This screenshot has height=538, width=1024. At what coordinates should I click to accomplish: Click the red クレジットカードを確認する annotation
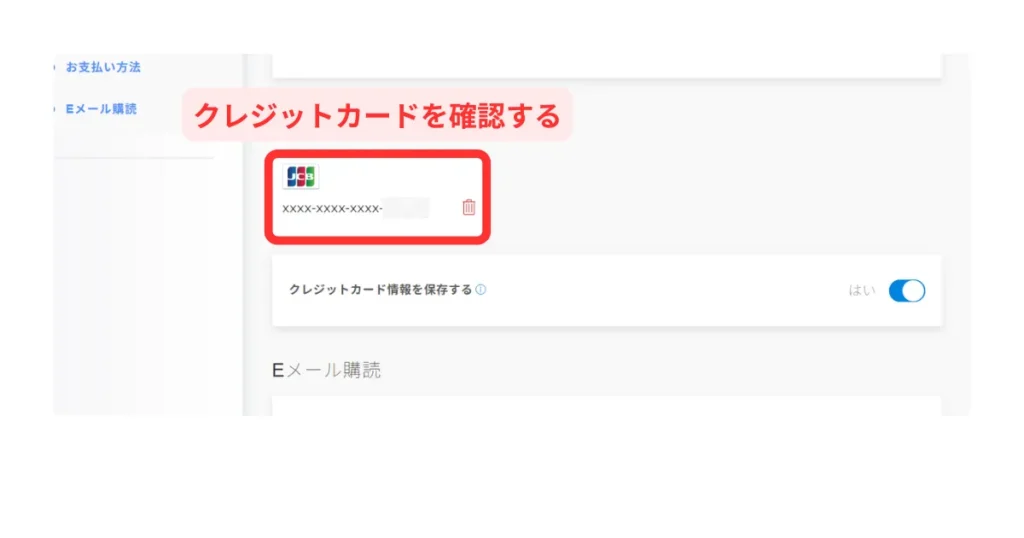(x=377, y=115)
